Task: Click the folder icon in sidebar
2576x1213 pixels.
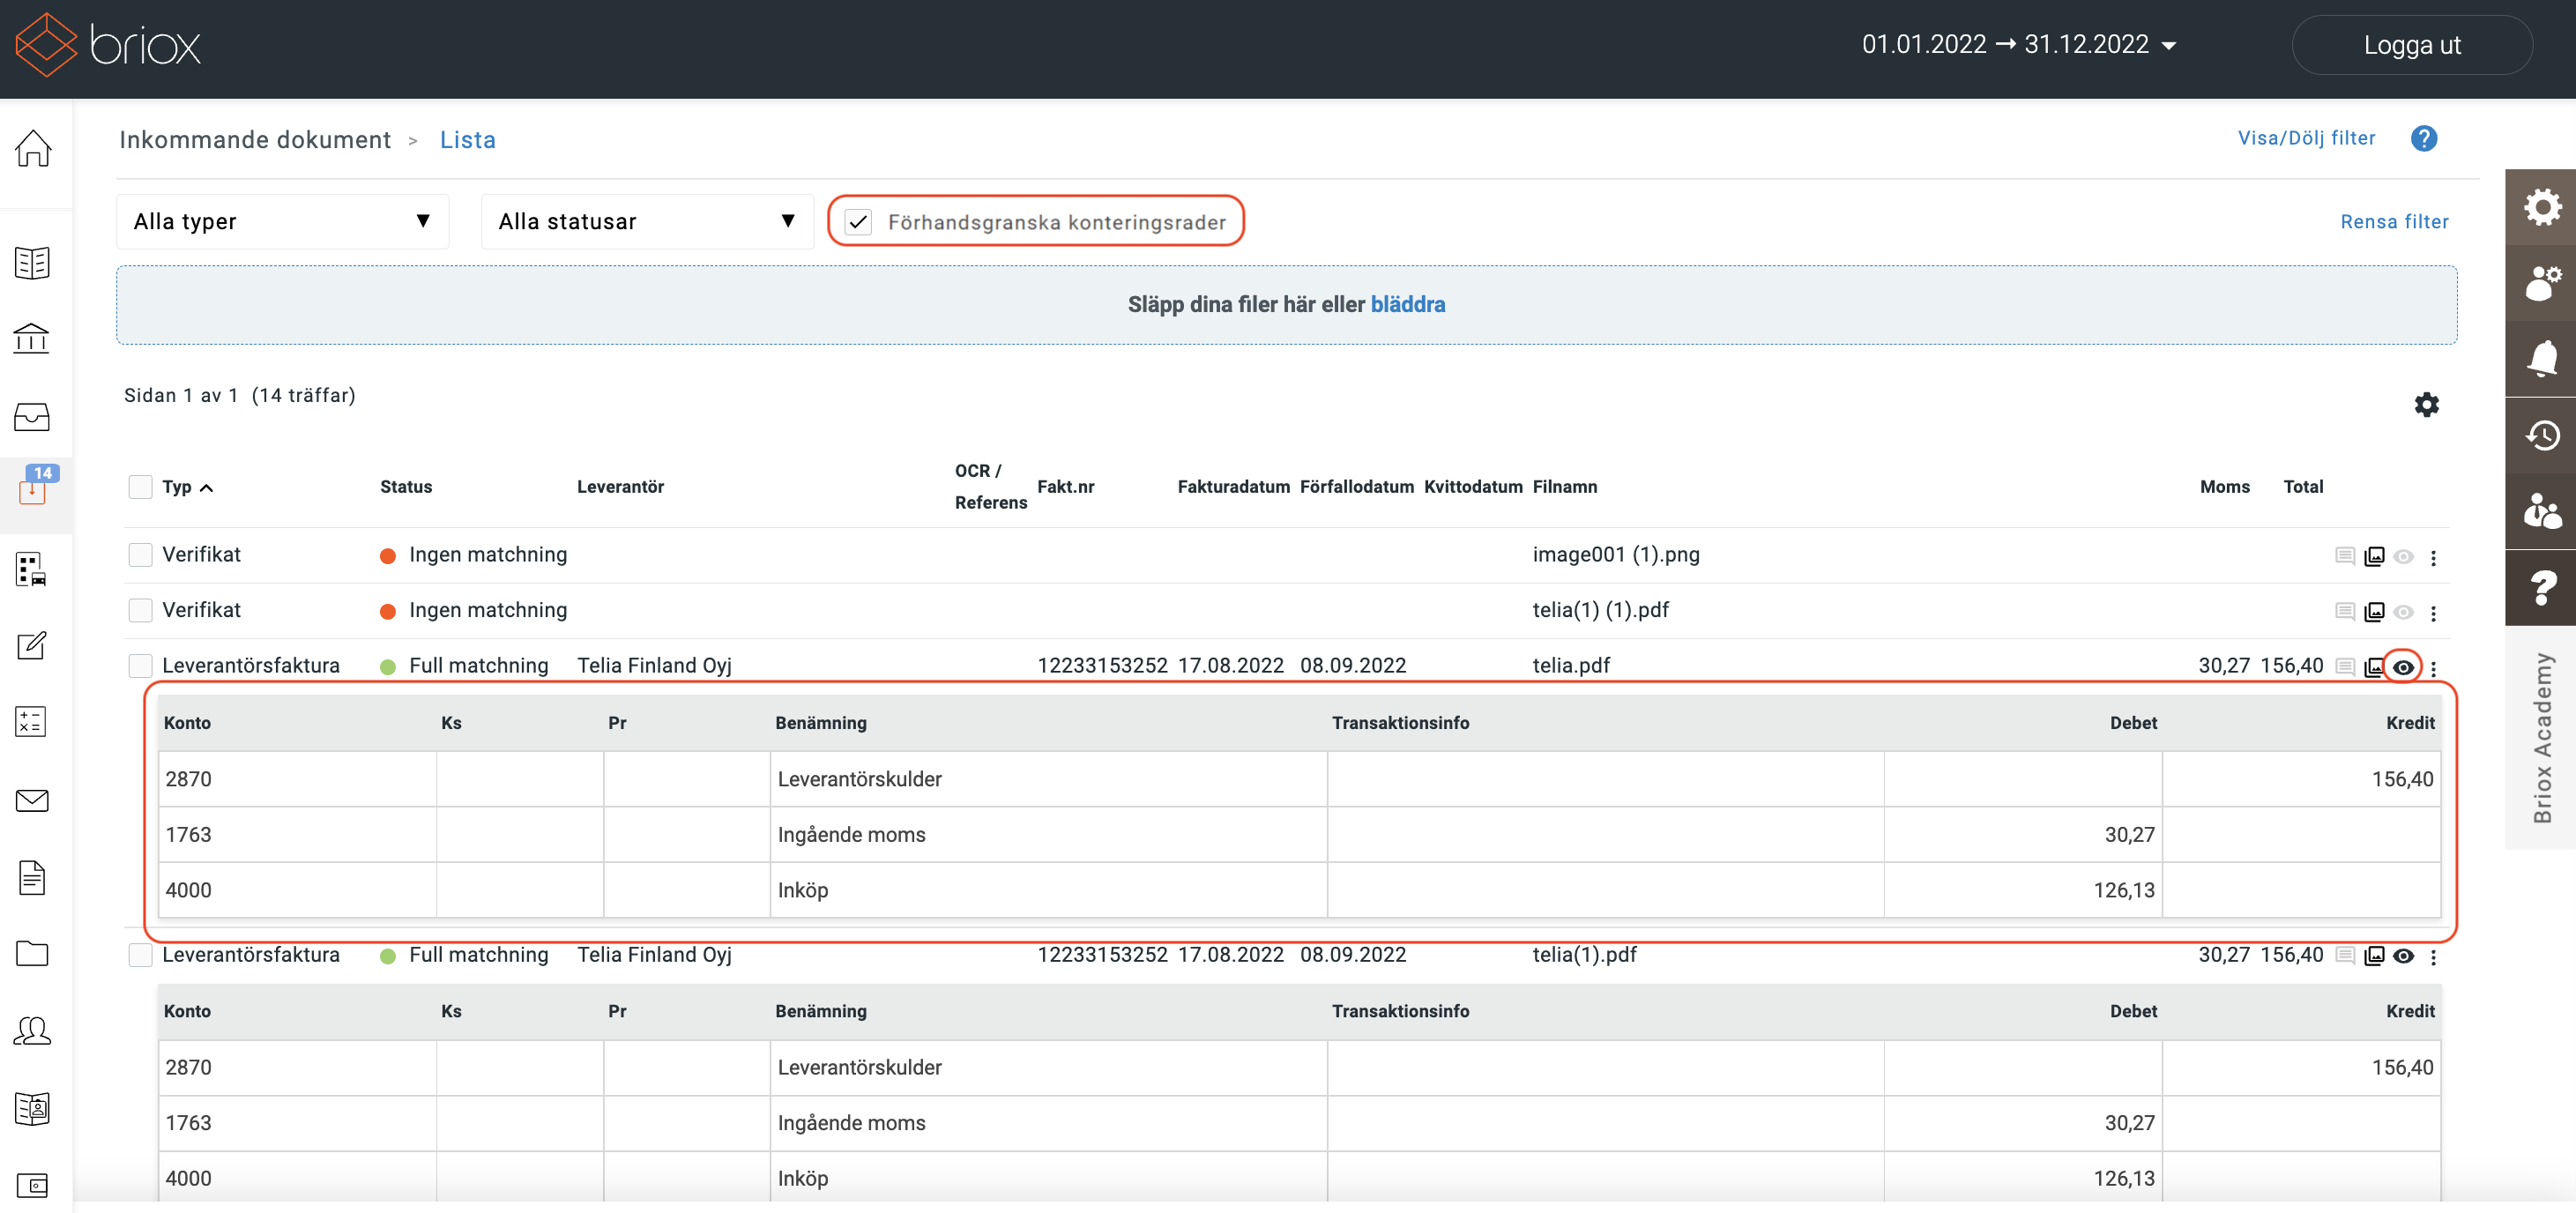Action: pos(32,954)
